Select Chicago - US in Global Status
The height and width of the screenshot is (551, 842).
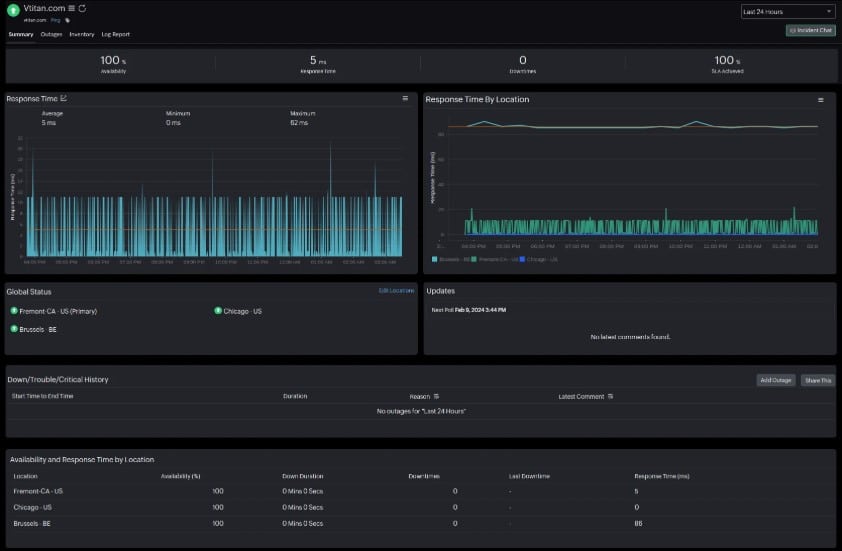(x=243, y=311)
